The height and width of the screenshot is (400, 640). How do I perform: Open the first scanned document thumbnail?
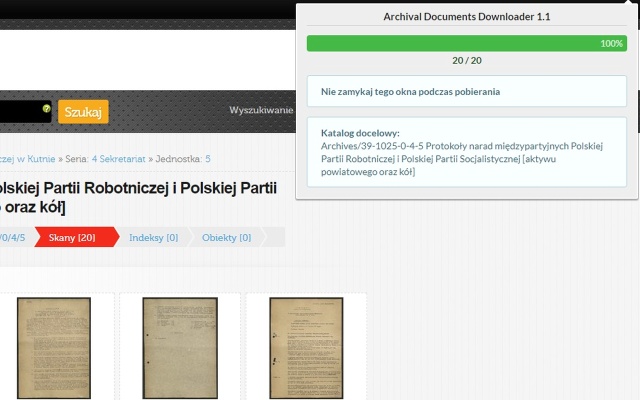[x=54, y=348]
